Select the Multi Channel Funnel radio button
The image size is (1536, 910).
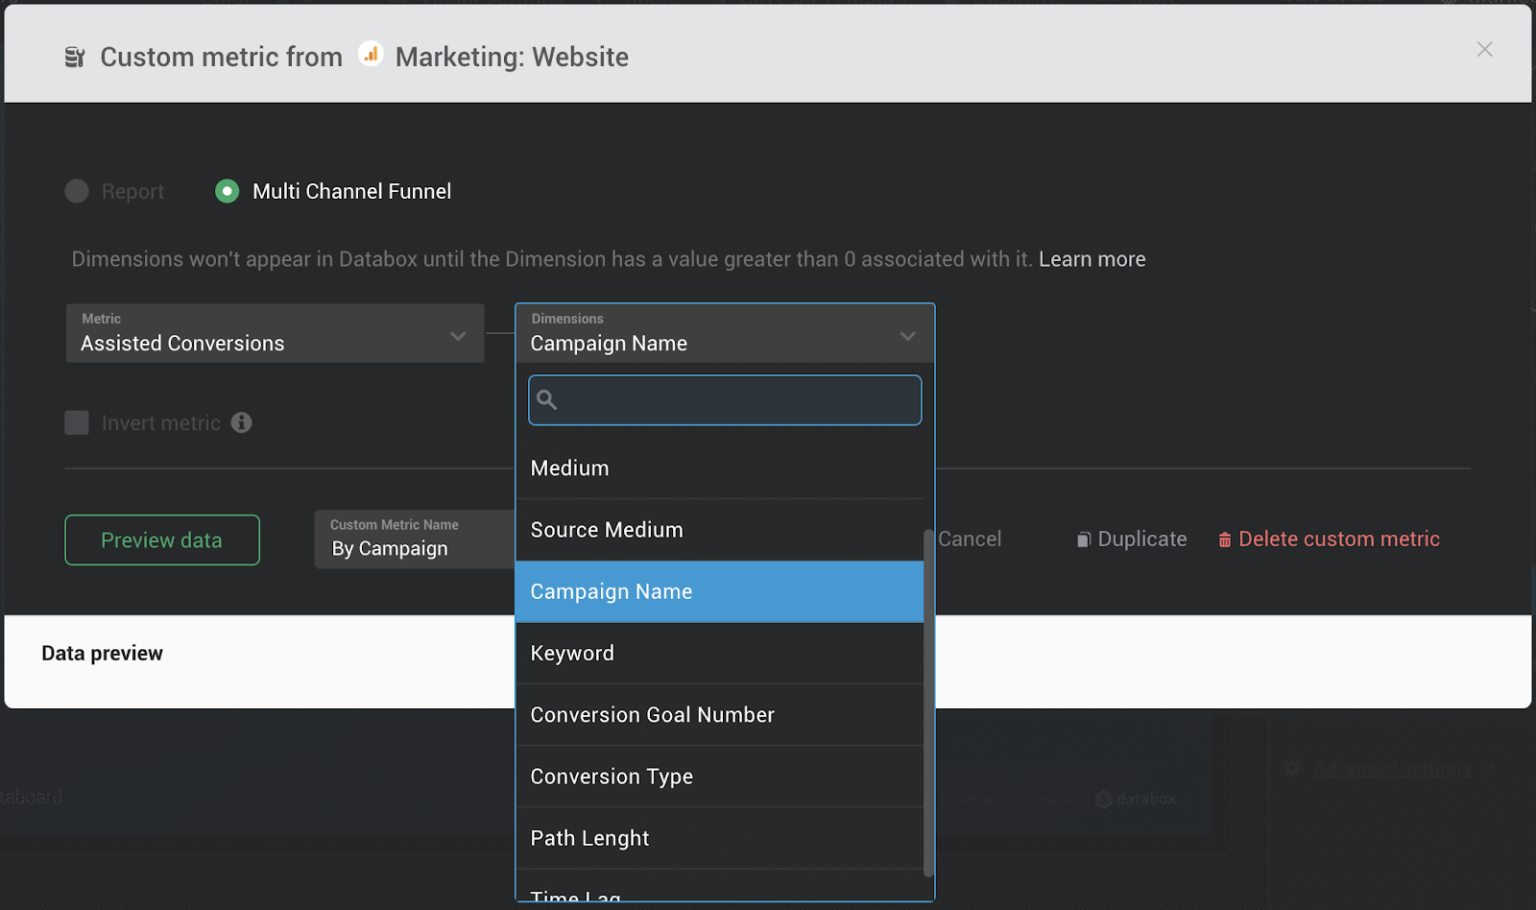coord(226,190)
